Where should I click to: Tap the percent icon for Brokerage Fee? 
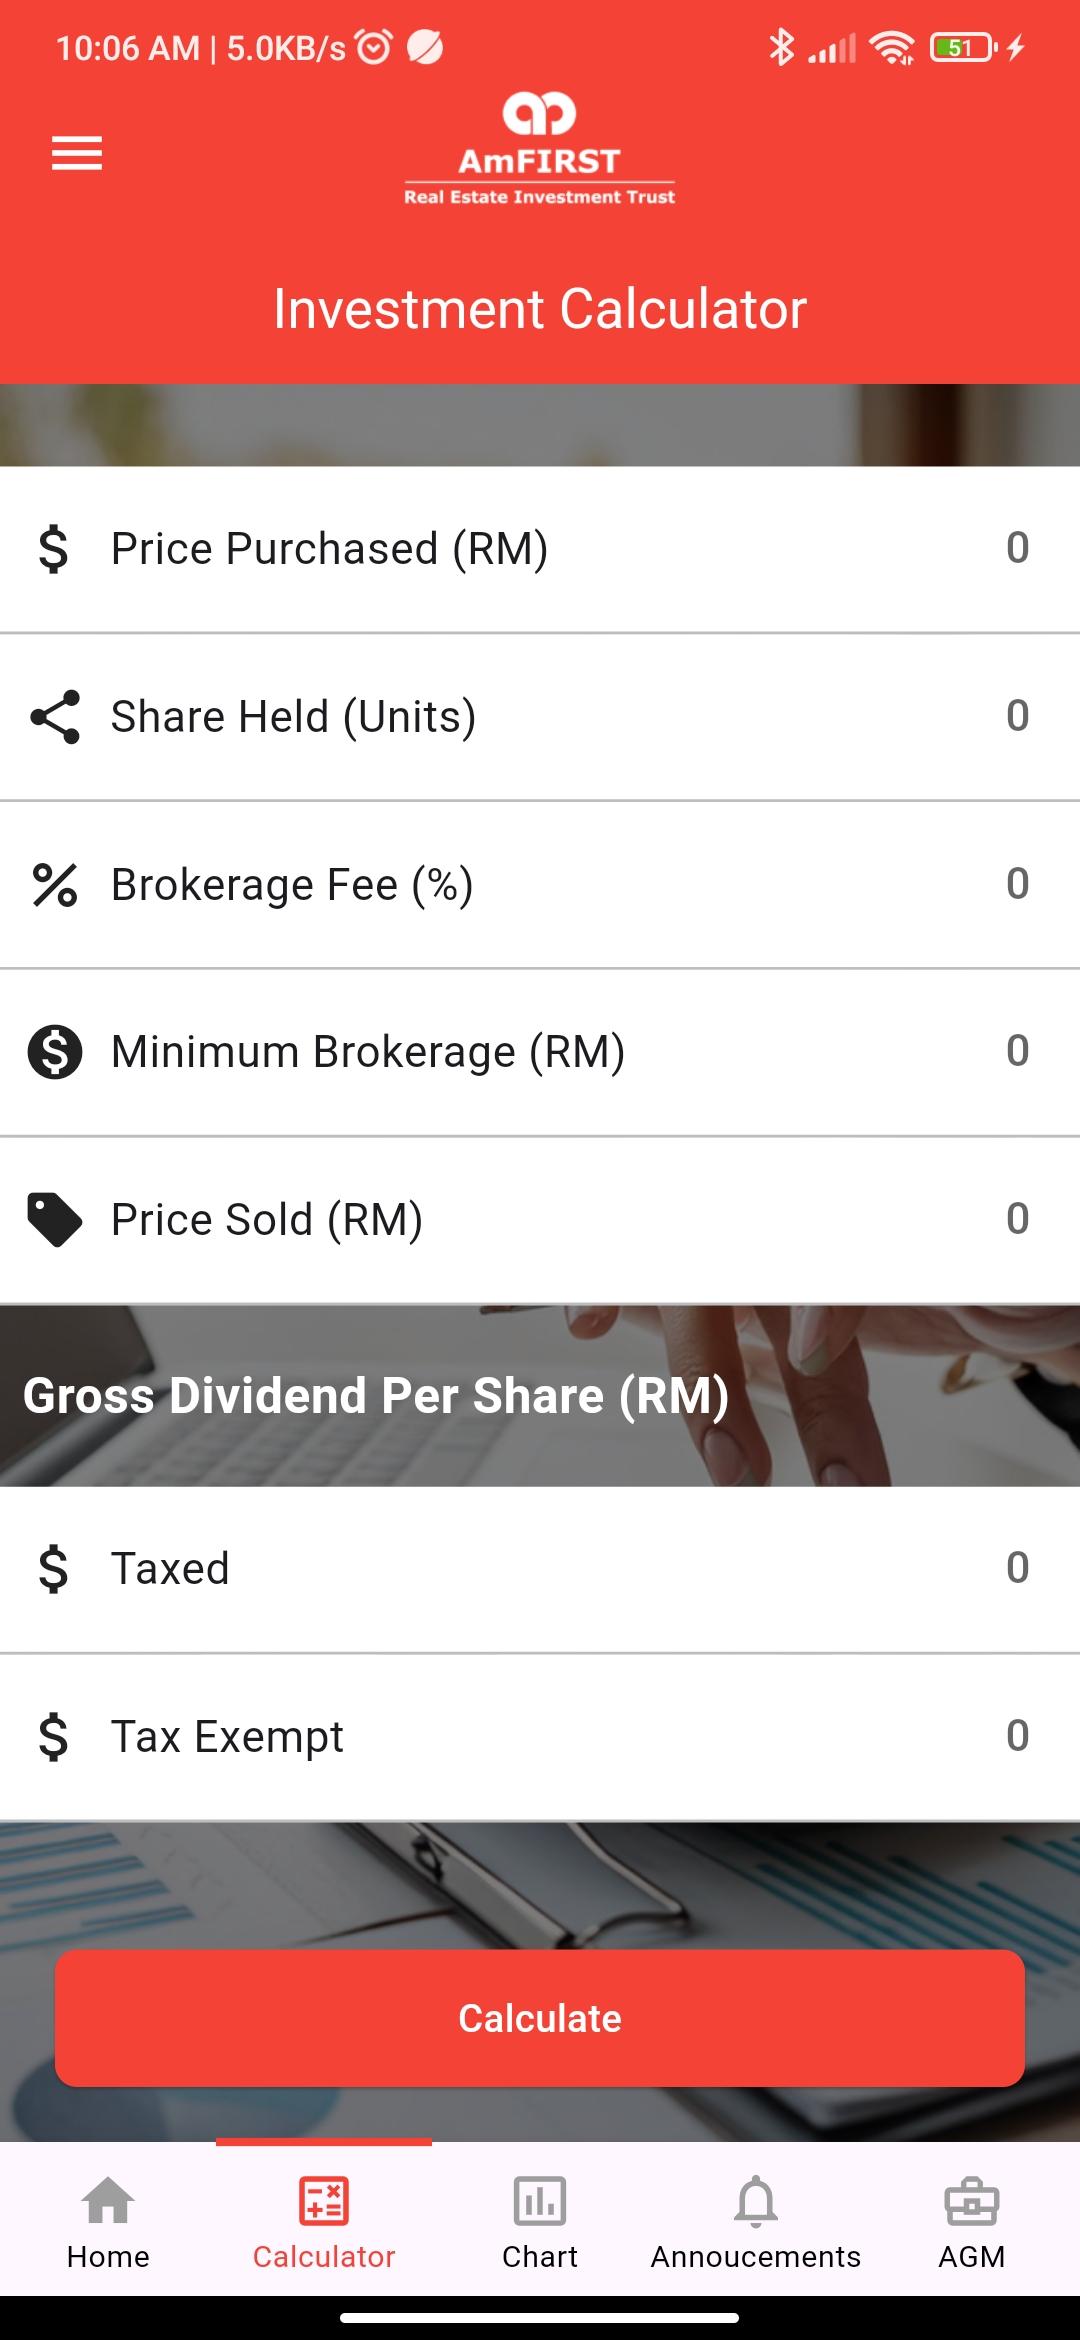pos(55,885)
